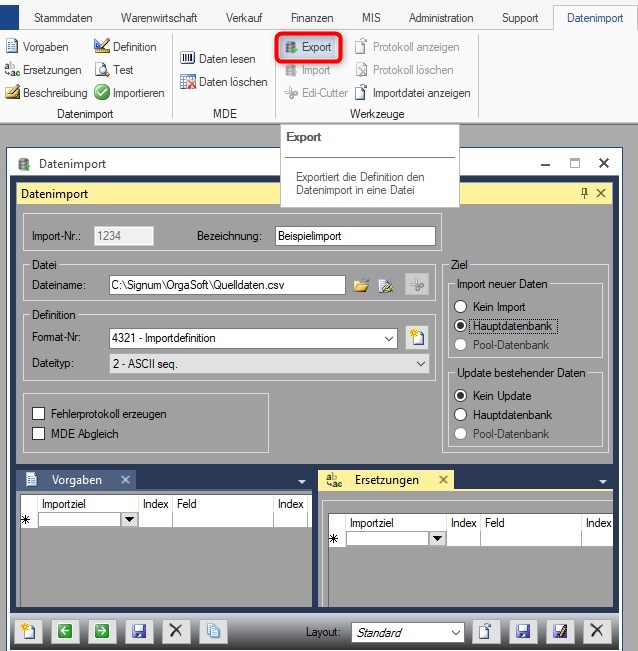Image resolution: width=638 pixels, height=651 pixels.
Task: Click green left arrow in bottom toolbar
Action: click(65, 631)
